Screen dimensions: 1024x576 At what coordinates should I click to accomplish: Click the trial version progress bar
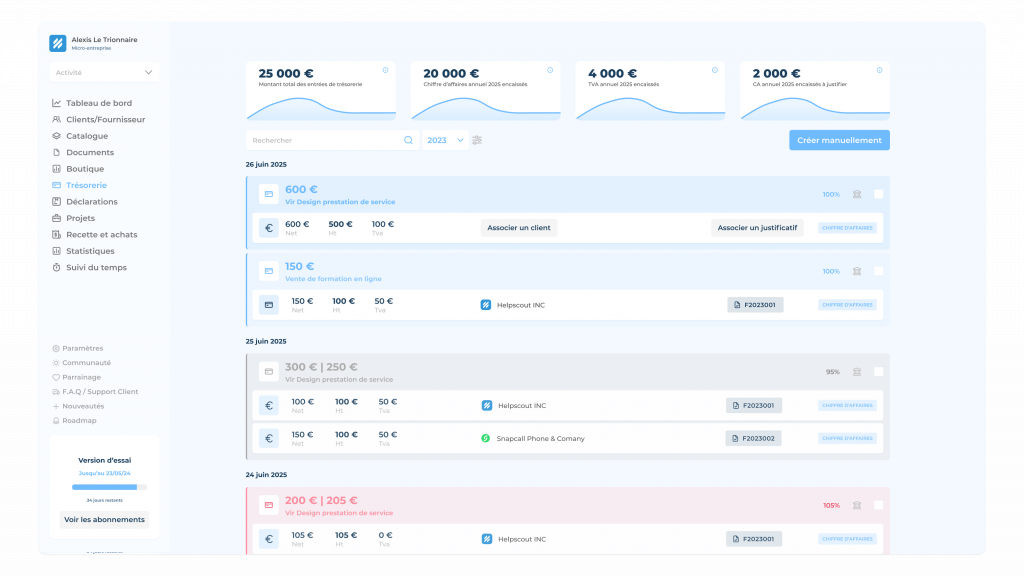109,487
